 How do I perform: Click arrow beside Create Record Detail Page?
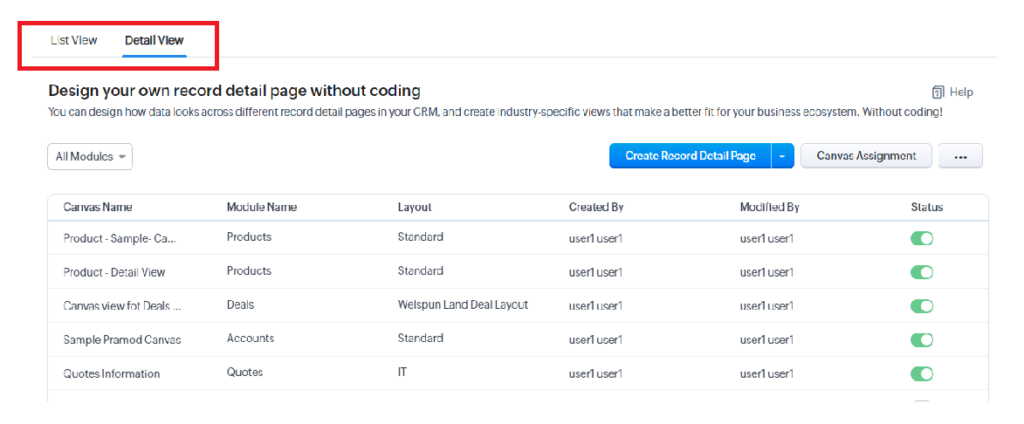[782, 156]
